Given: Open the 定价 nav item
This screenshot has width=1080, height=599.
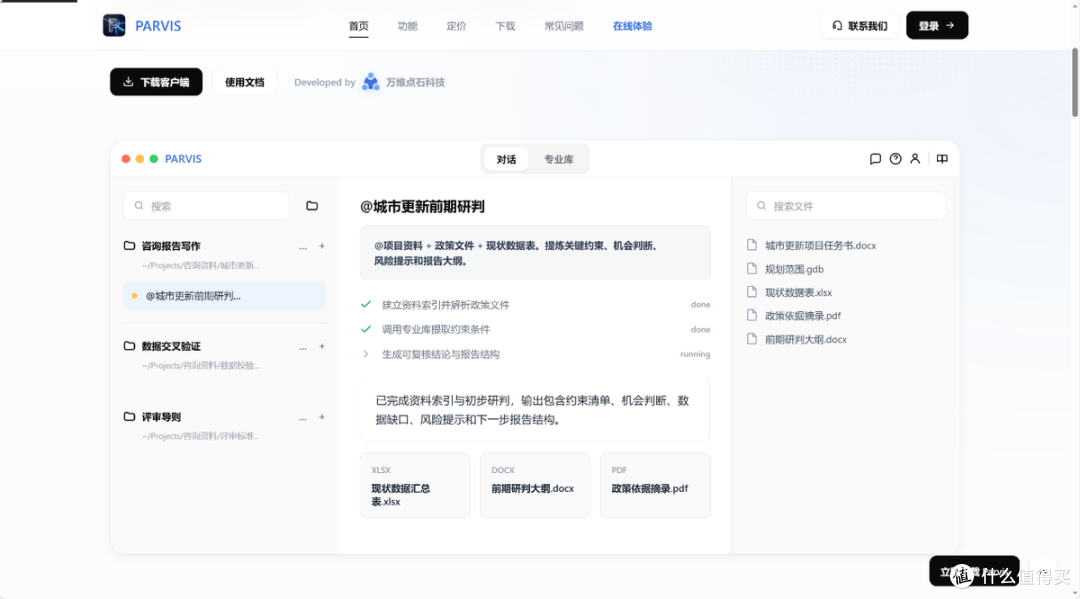Looking at the screenshot, I should [456, 26].
